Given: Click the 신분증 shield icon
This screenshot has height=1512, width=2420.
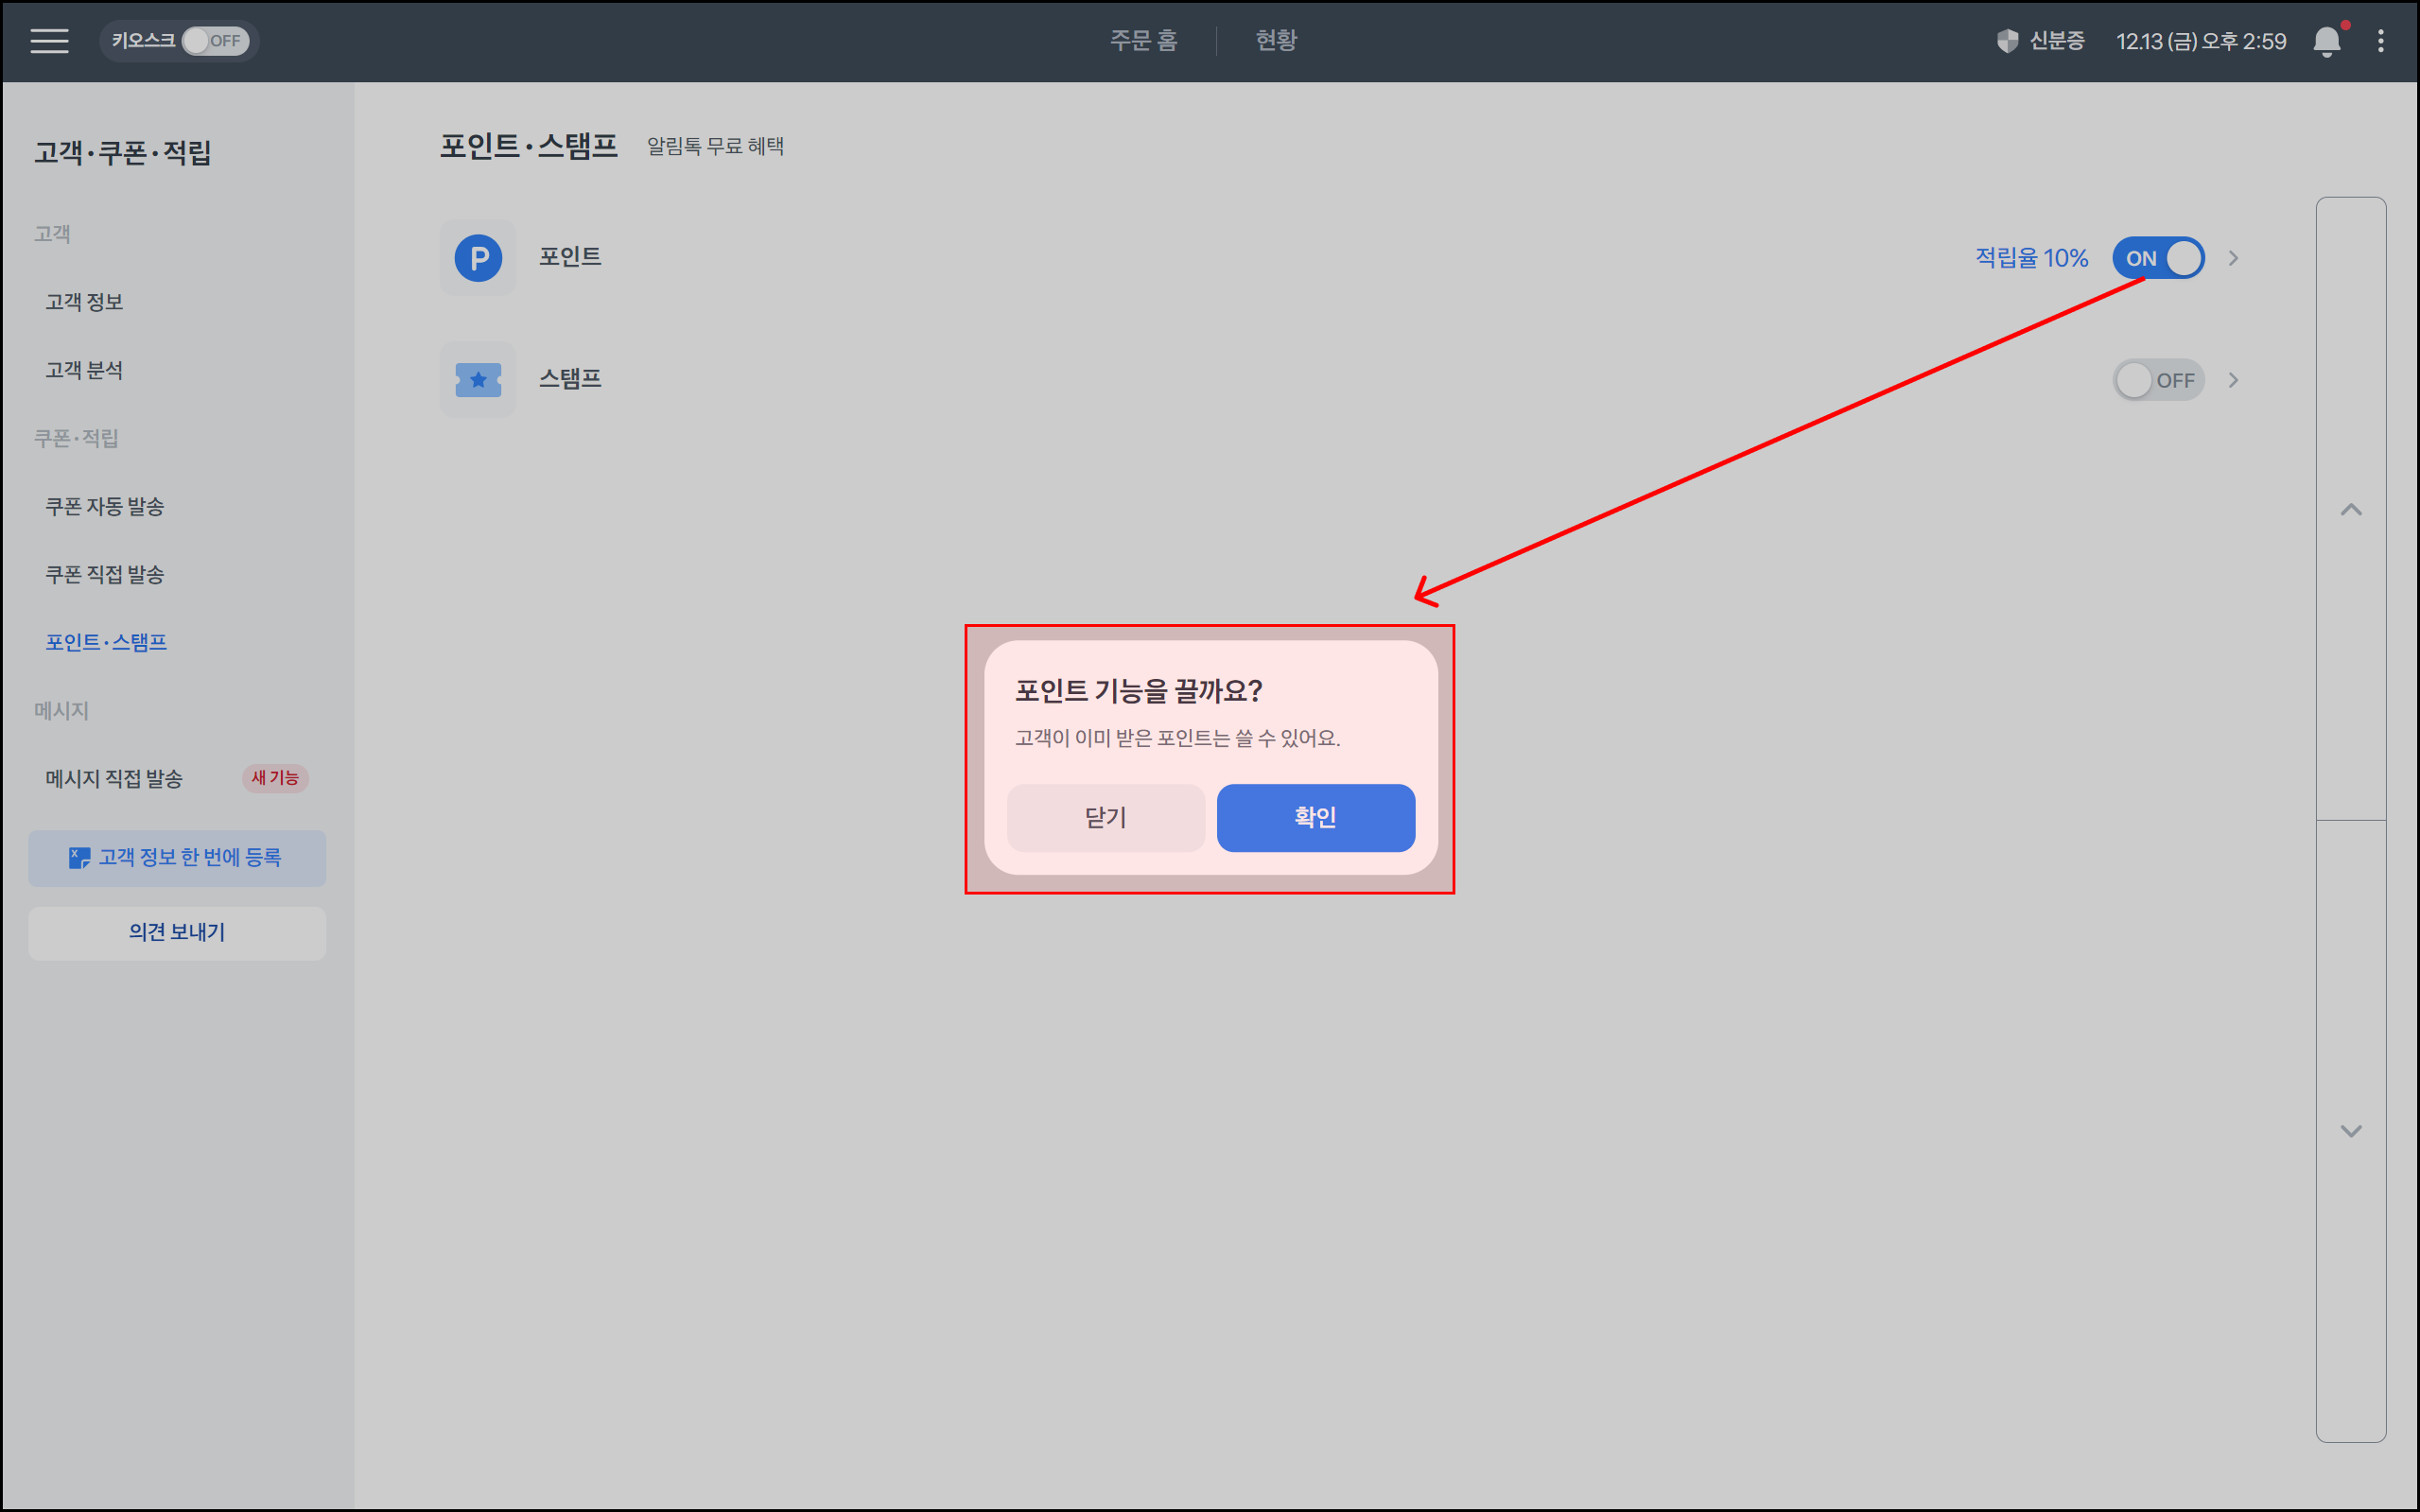Looking at the screenshot, I should [x=2007, y=41].
